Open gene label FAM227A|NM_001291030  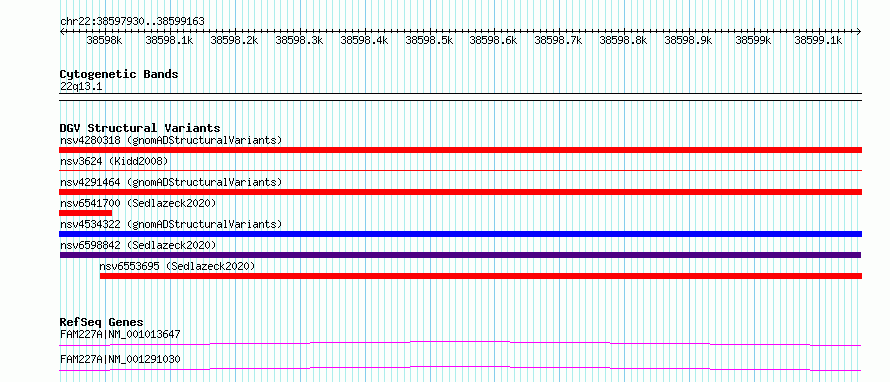(120, 360)
